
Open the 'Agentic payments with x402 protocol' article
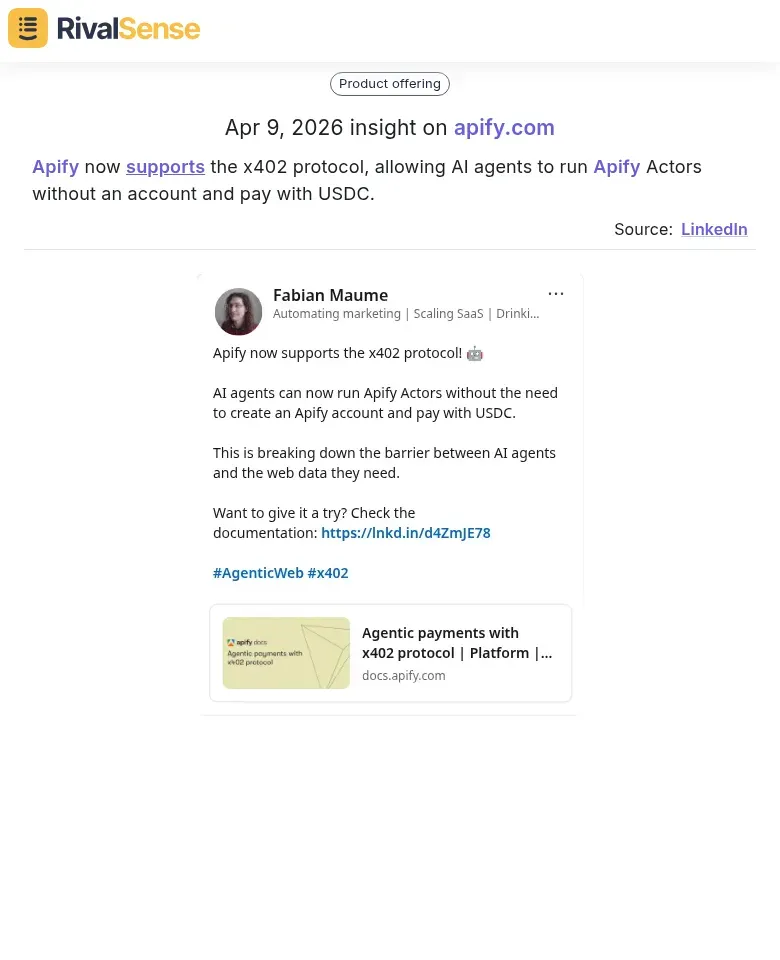pyautogui.click(x=456, y=642)
